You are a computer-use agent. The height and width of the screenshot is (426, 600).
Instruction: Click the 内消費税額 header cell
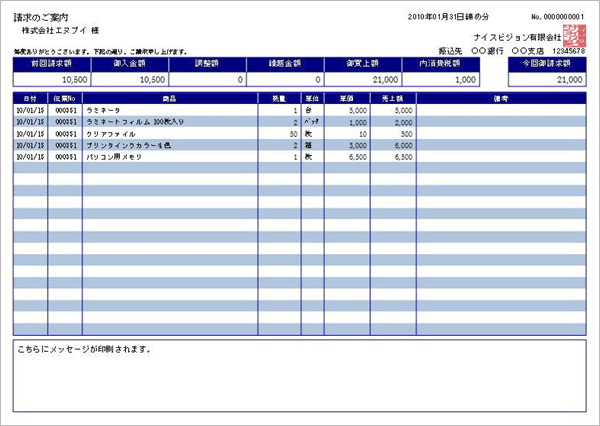(440, 64)
